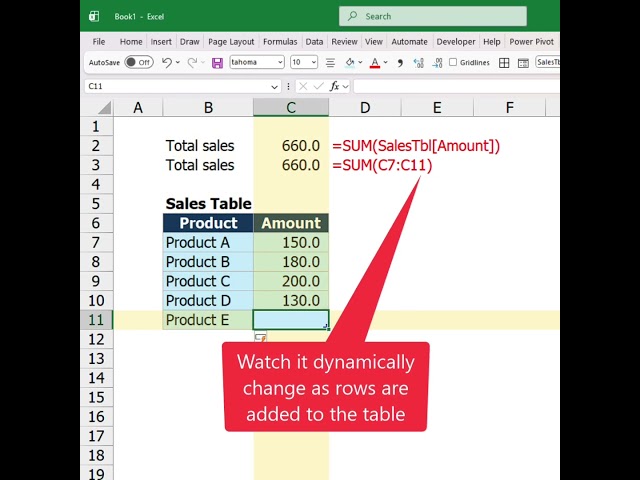Apply fill color with the paint bucket icon
The height and width of the screenshot is (480, 640).
(350, 62)
